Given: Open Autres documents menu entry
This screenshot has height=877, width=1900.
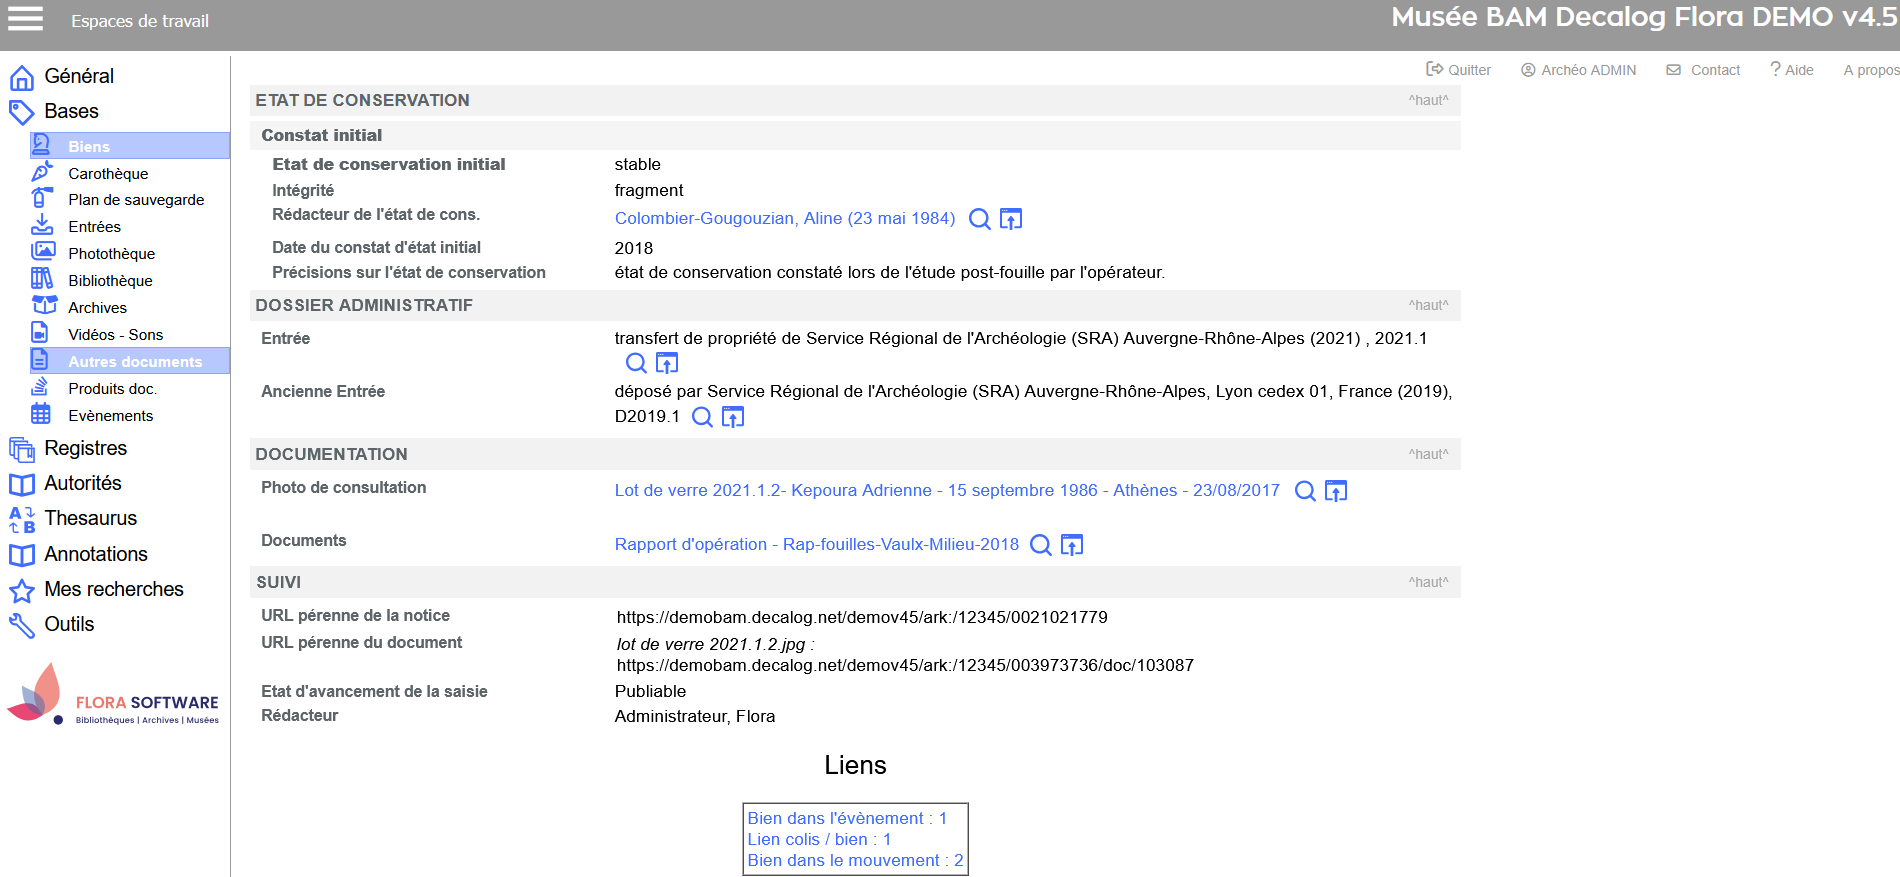Looking at the screenshot, I should pyautogui.click(x=135, y=362).
